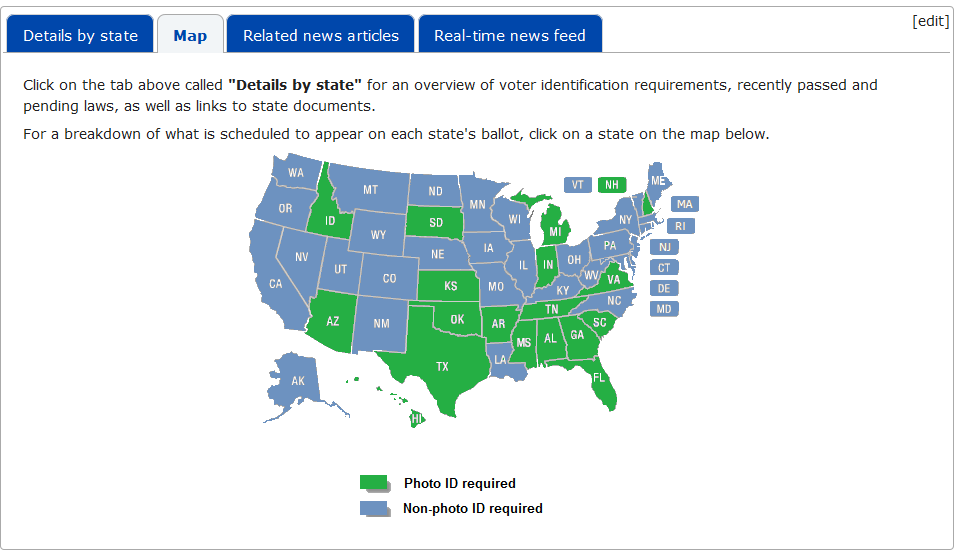Choose the CT state label box
958x560 pixels.
(664, 267)
